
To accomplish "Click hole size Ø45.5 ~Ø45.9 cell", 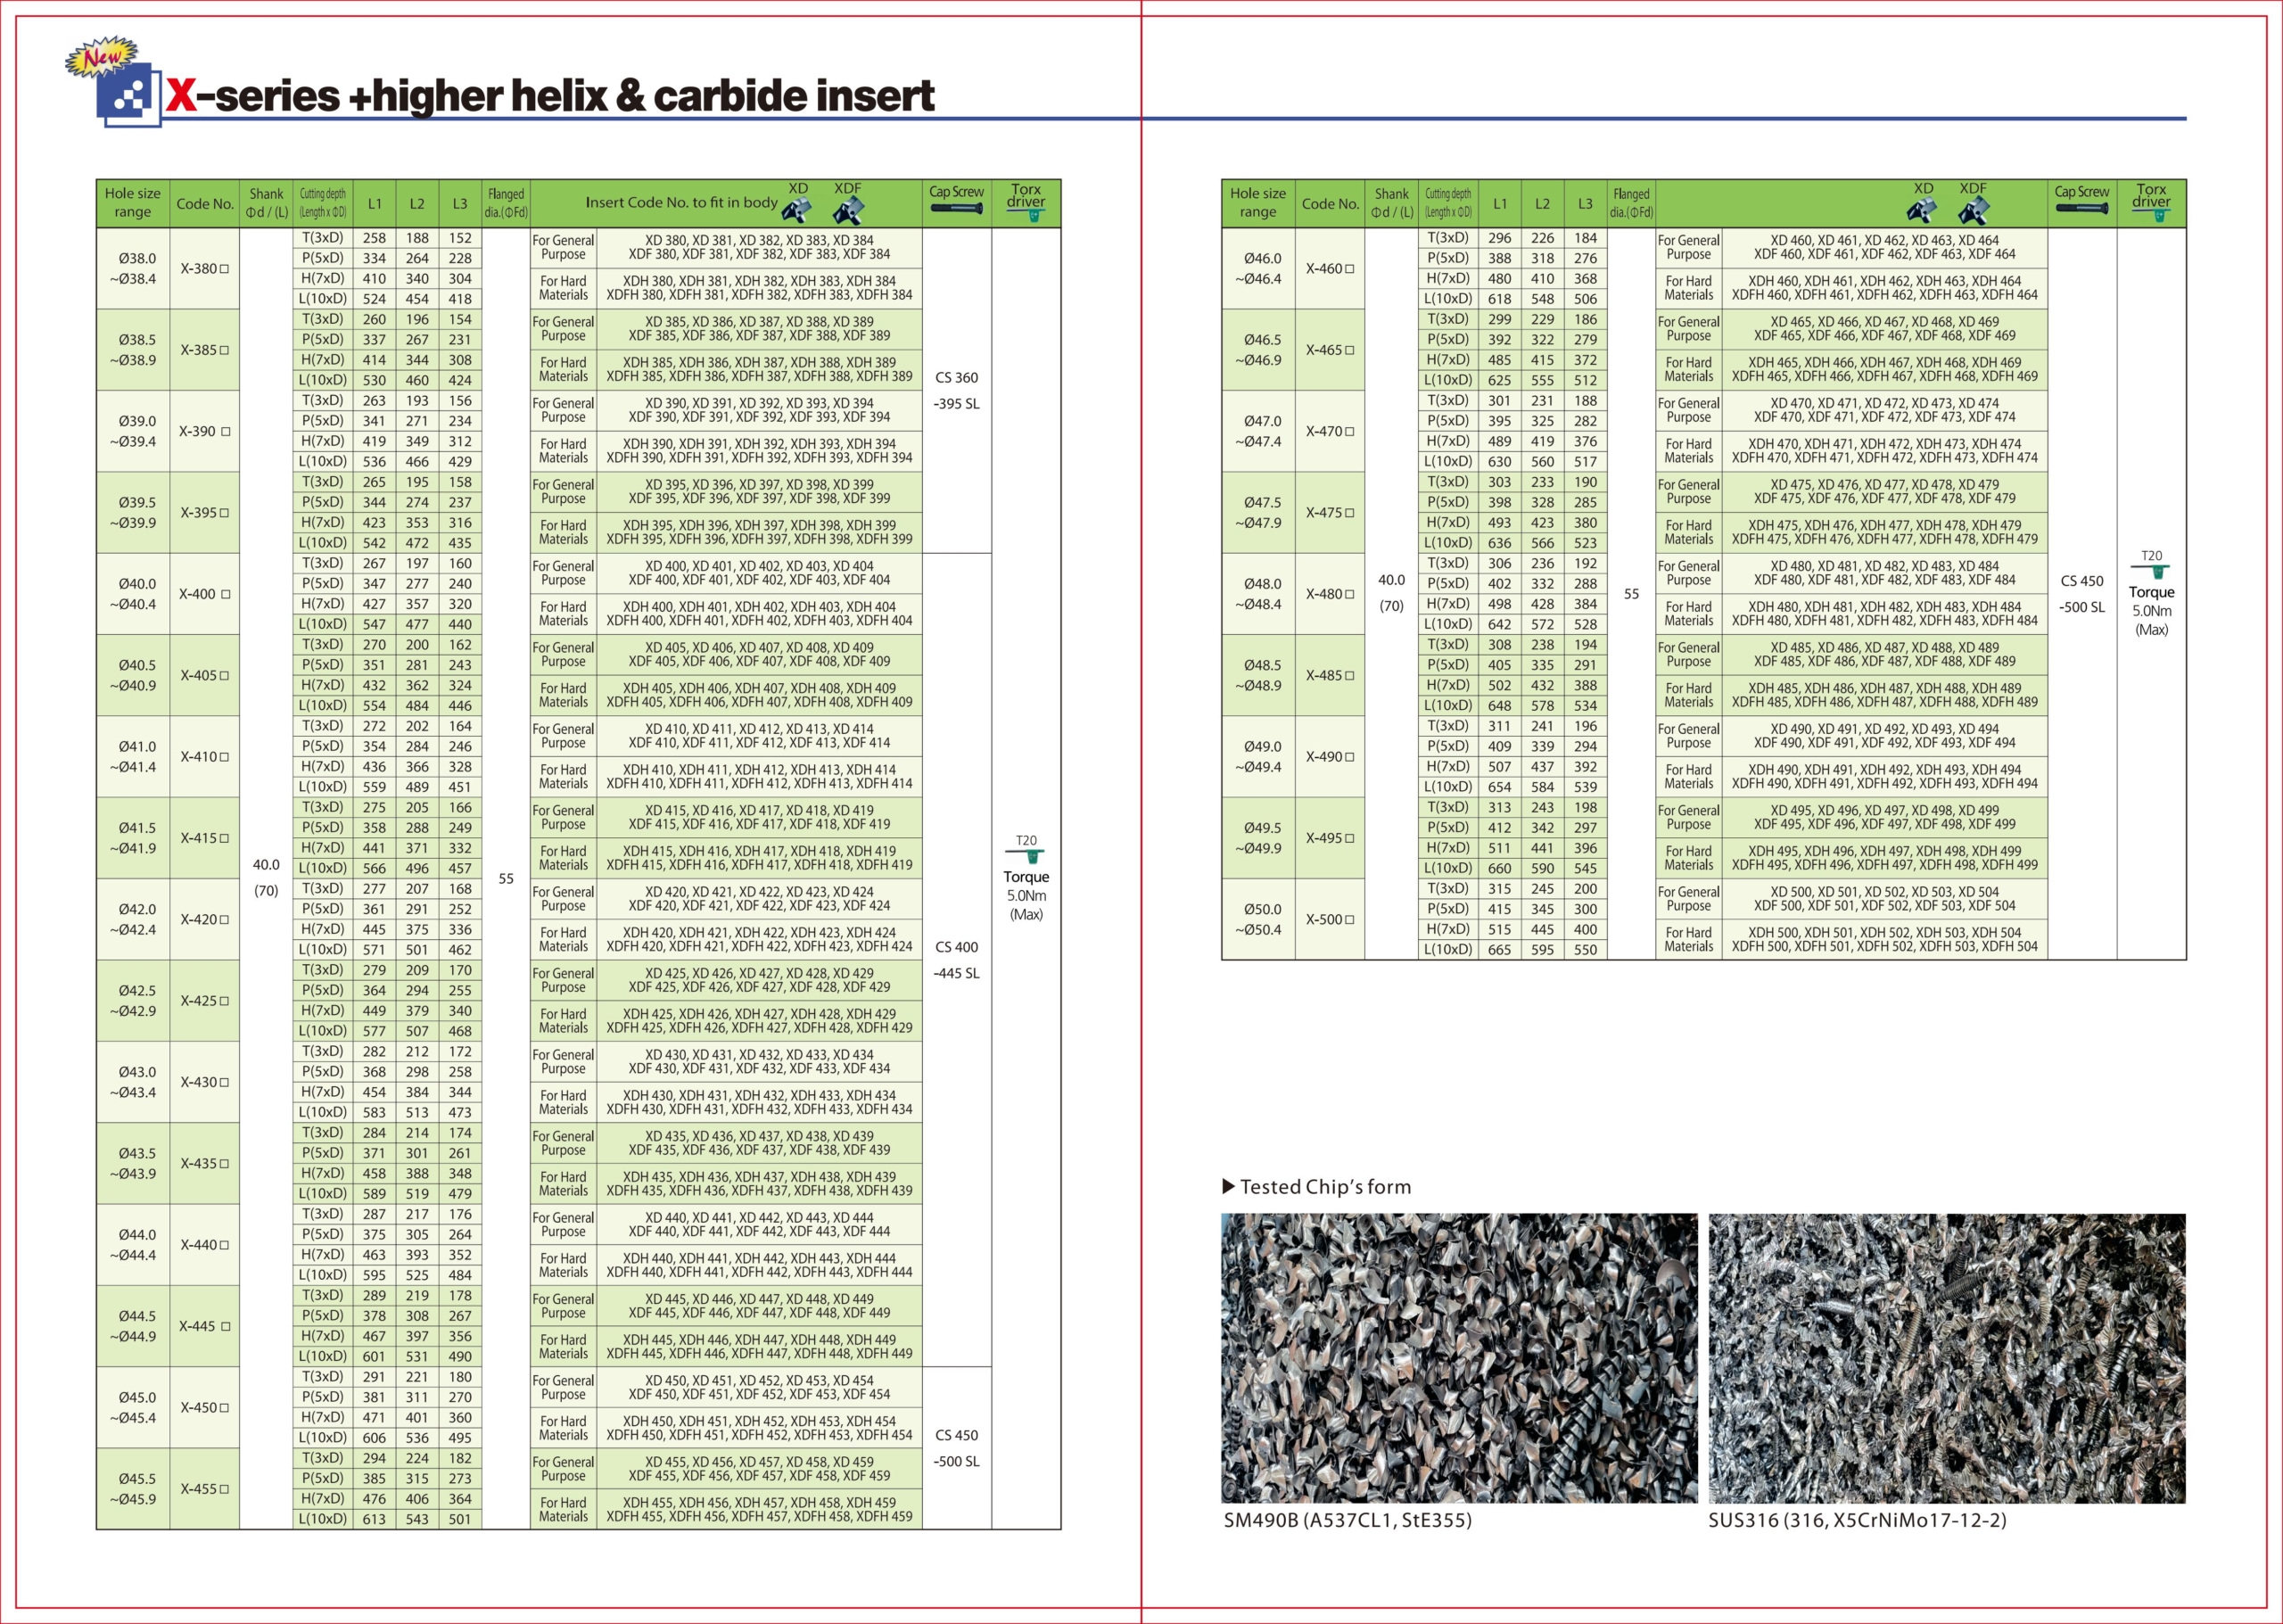I will pyautogui.click(x=133, y=1489).
